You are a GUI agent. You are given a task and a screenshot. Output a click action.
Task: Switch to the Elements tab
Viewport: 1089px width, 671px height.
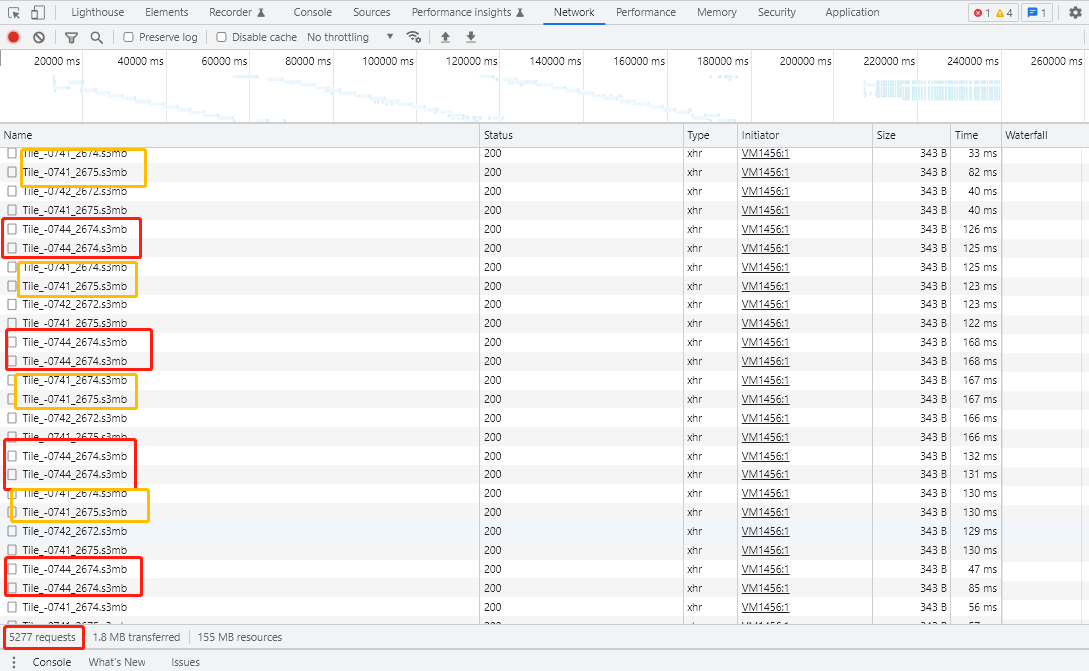(167, 13)
